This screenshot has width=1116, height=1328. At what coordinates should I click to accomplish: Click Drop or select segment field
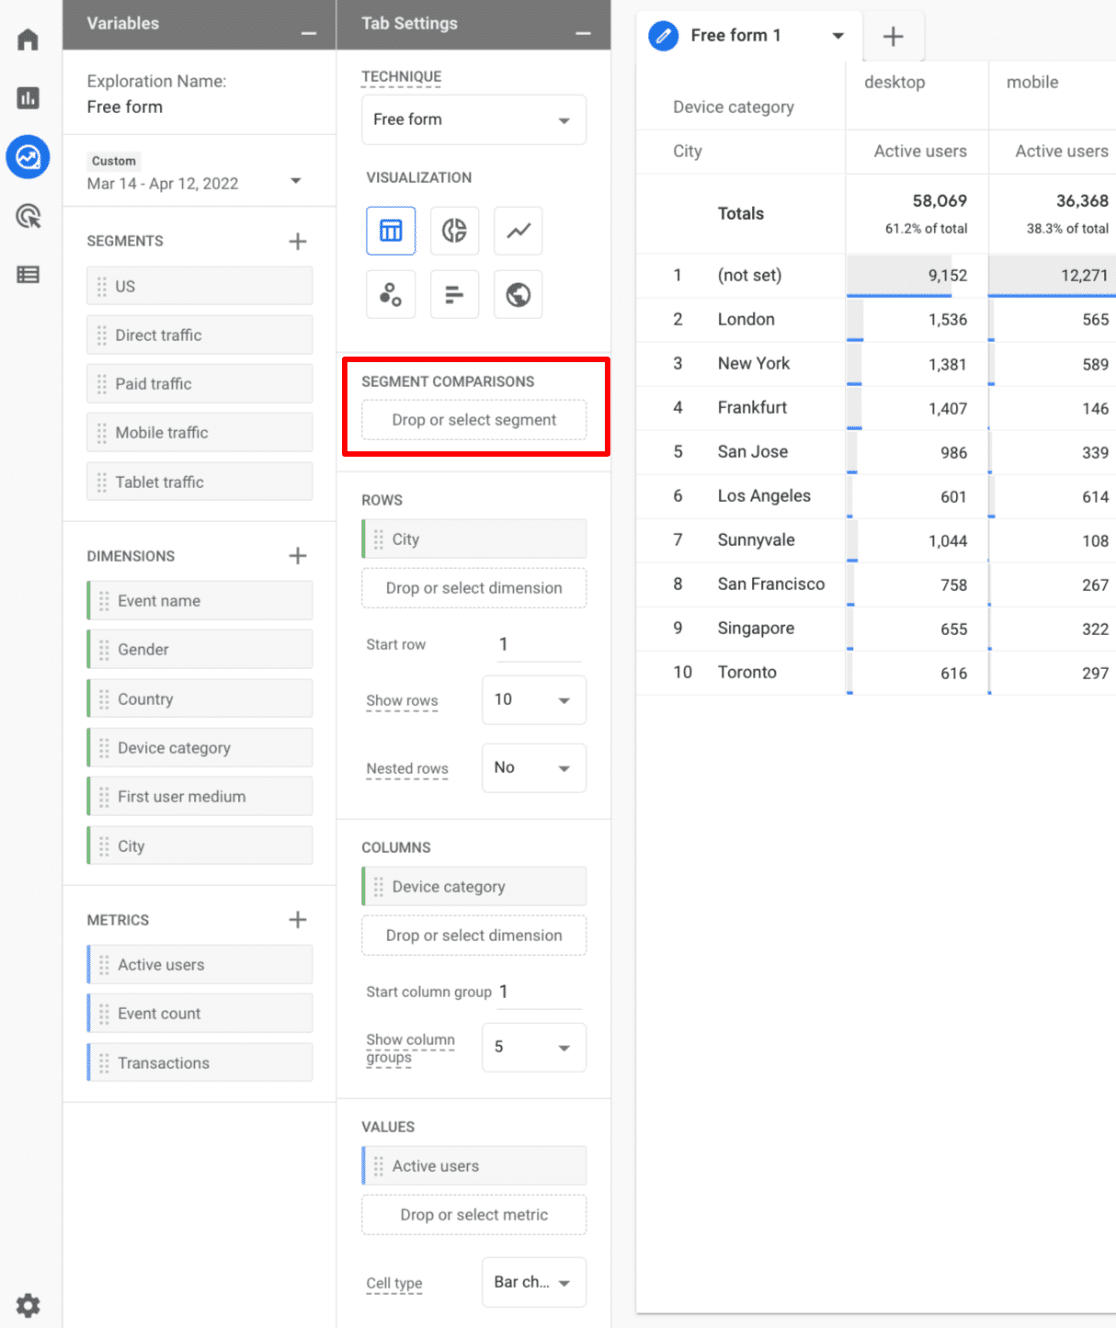473,420
